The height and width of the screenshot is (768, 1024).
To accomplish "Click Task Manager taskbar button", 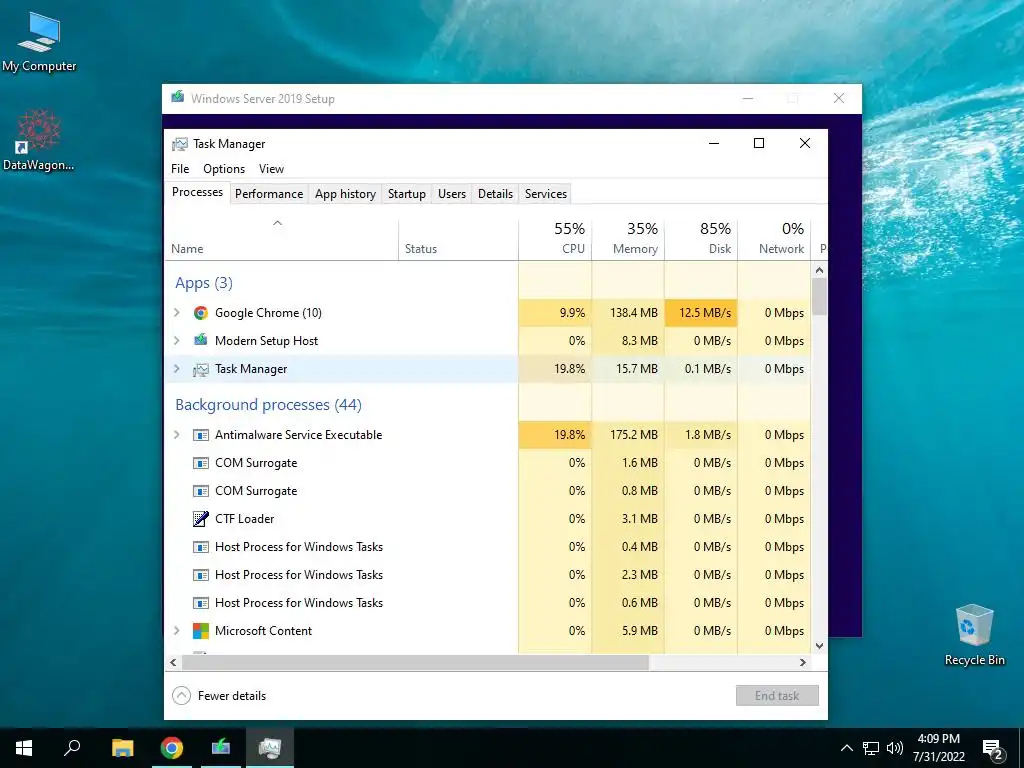I will coord(270,748).
